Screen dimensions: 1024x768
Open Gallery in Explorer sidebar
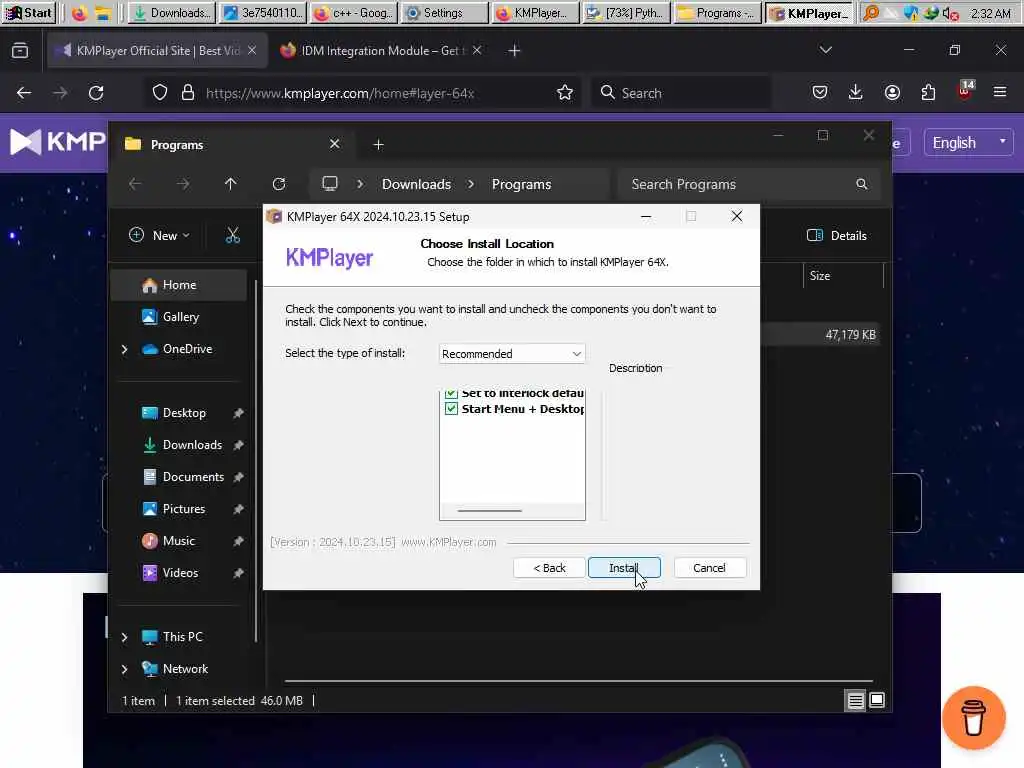pos(179,317)
